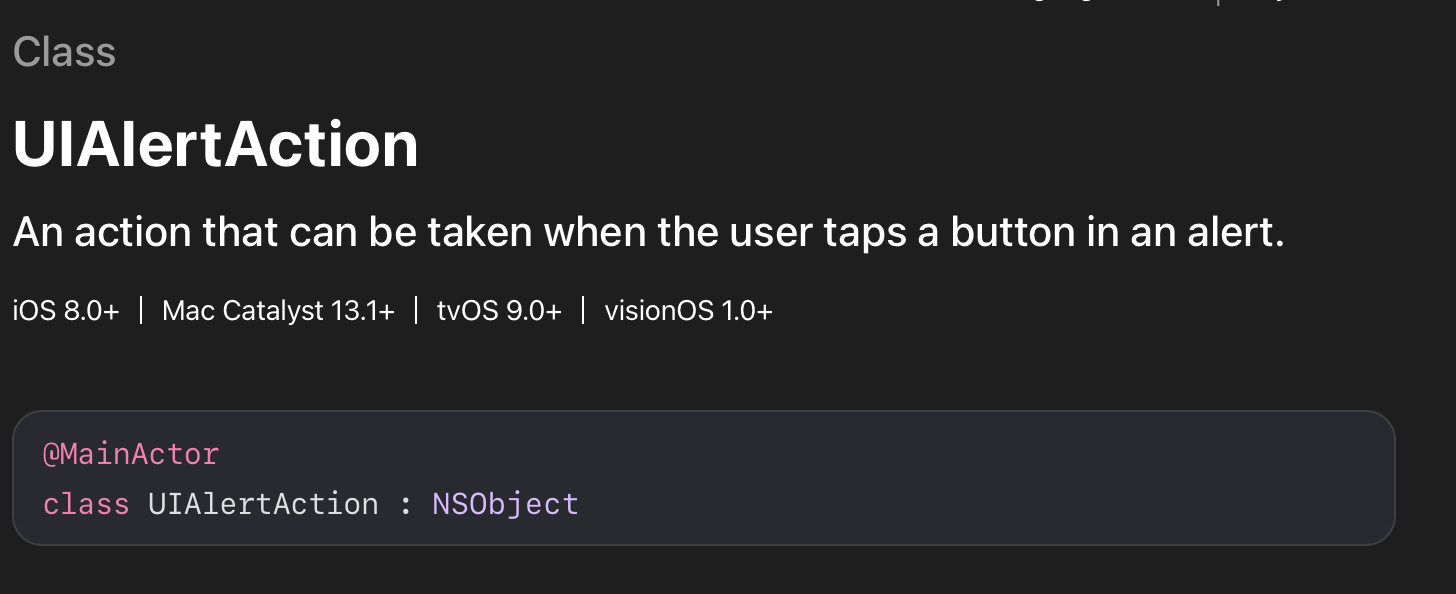Open the NSObject superclass link

click(x=505, y=503)
